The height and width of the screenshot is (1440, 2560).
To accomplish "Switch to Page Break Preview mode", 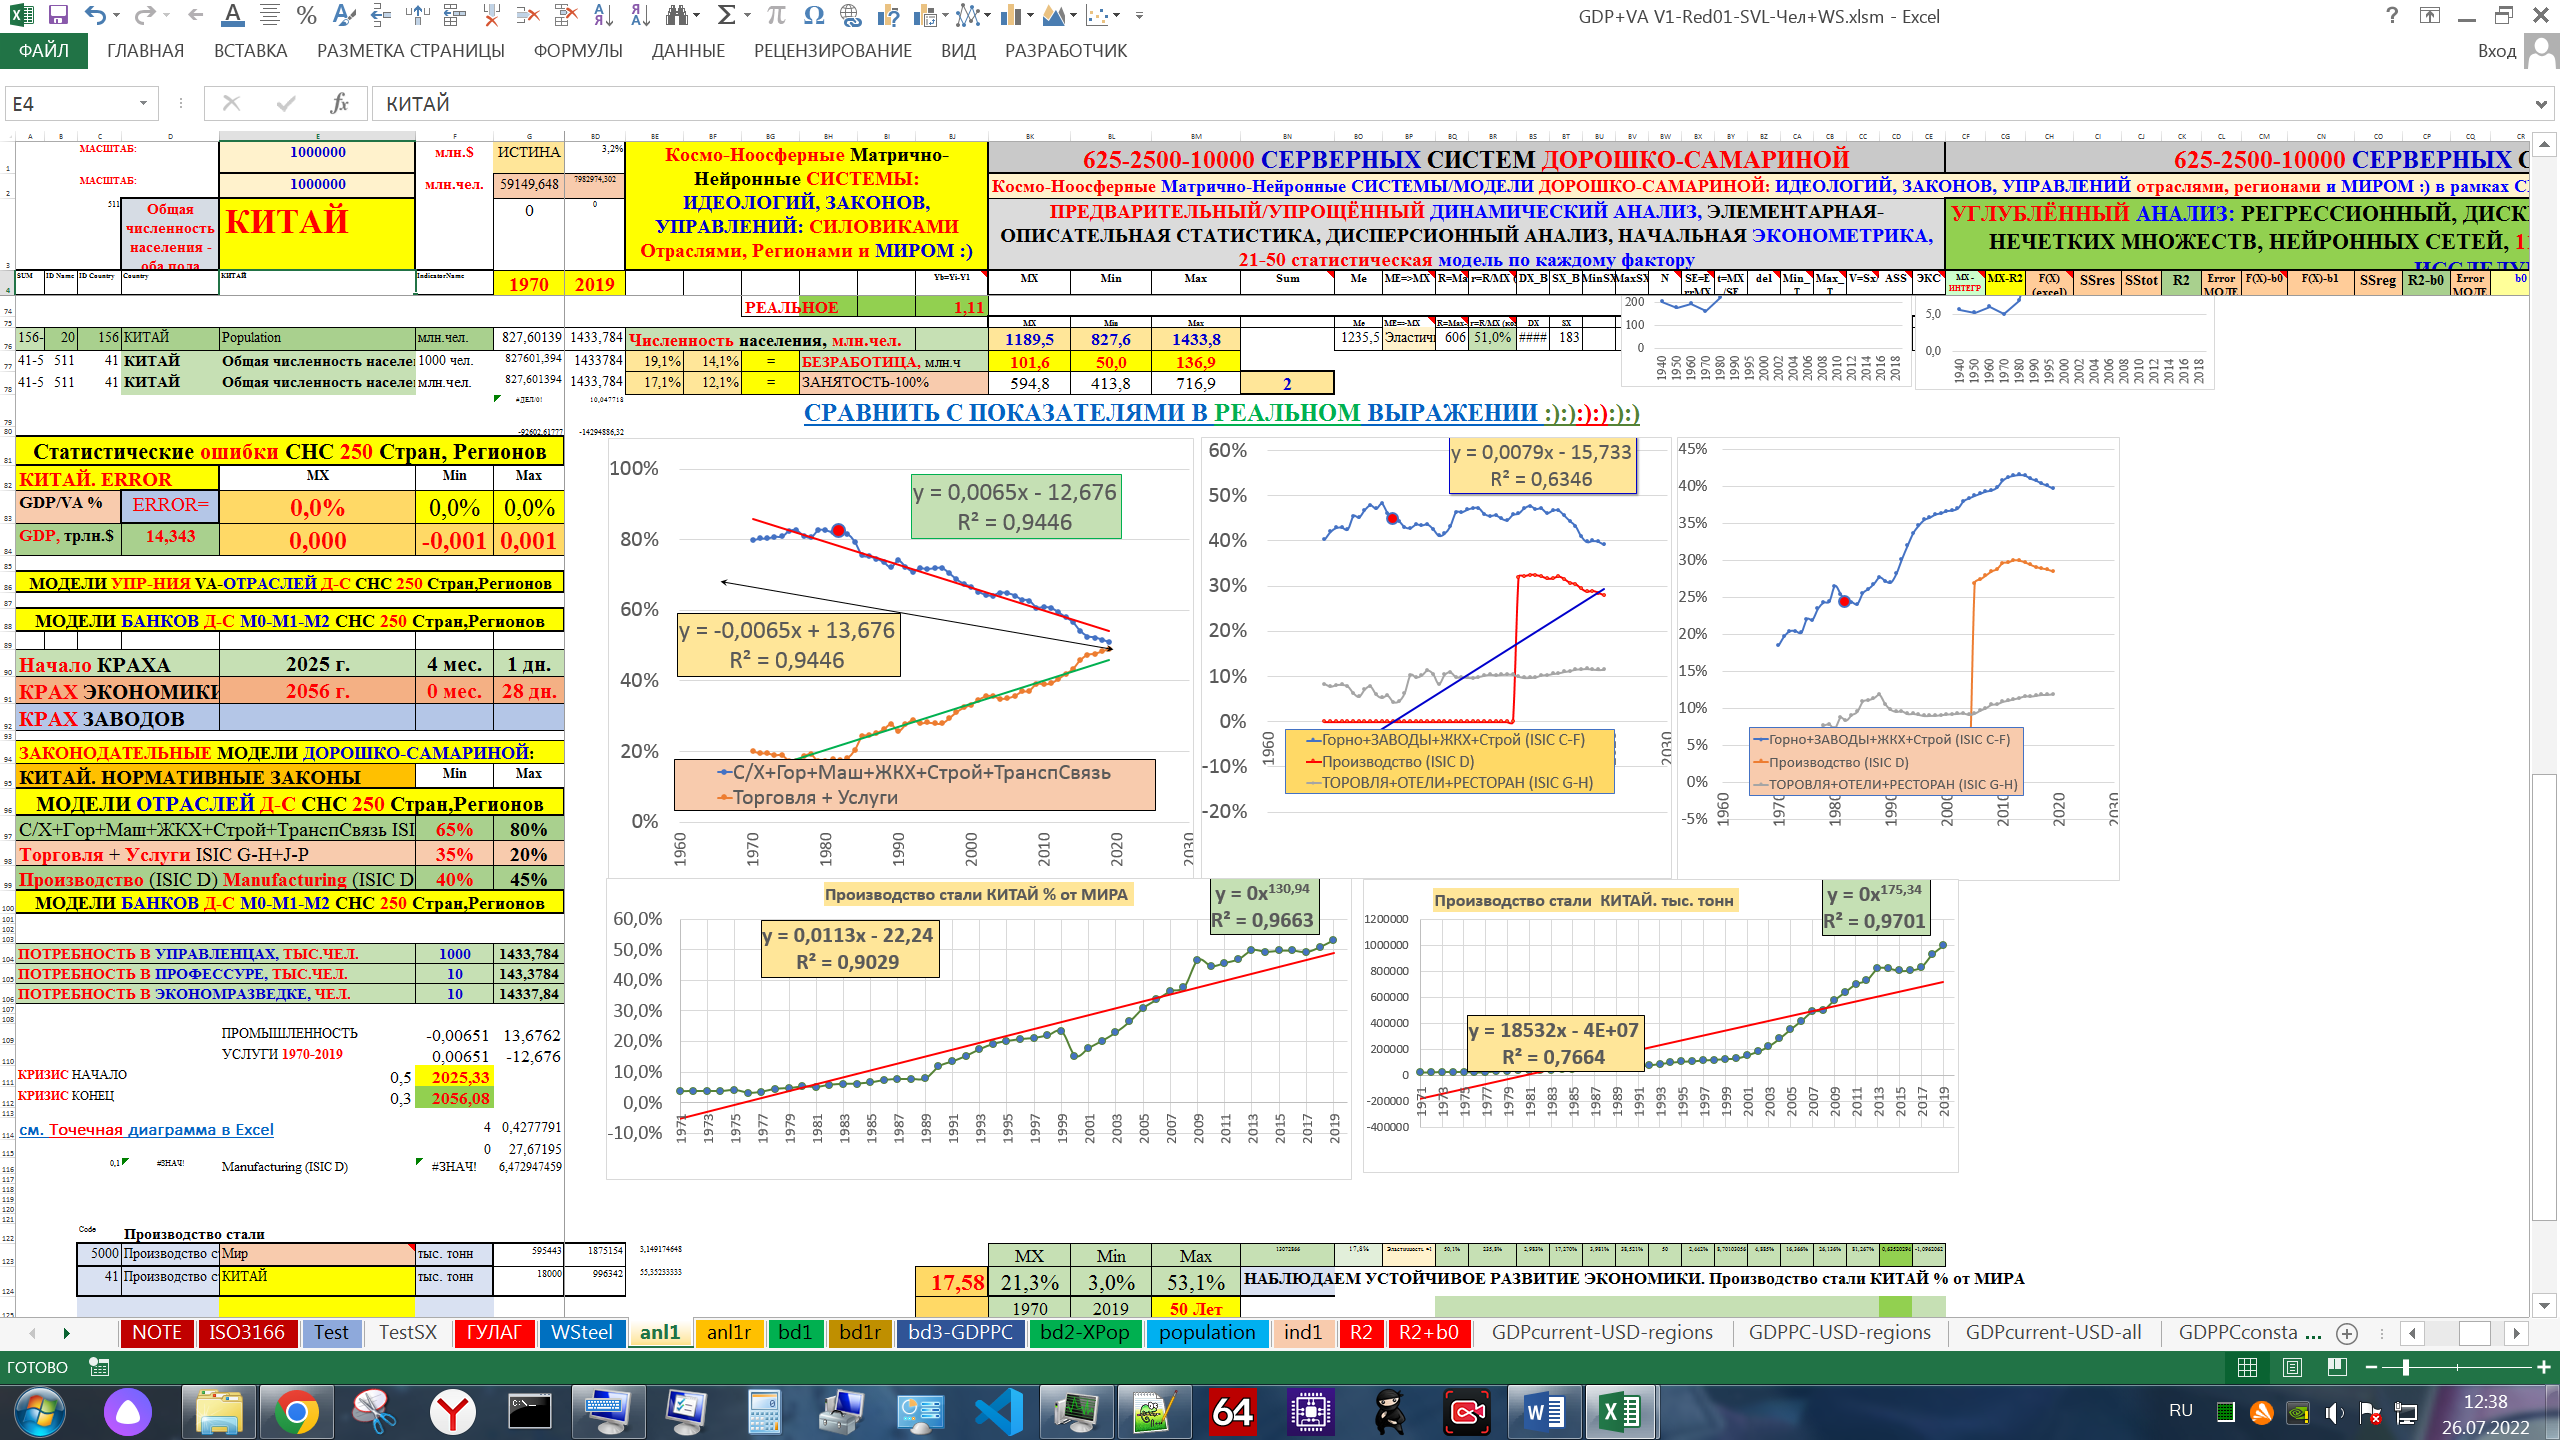I will (x=2337, y=1367).
